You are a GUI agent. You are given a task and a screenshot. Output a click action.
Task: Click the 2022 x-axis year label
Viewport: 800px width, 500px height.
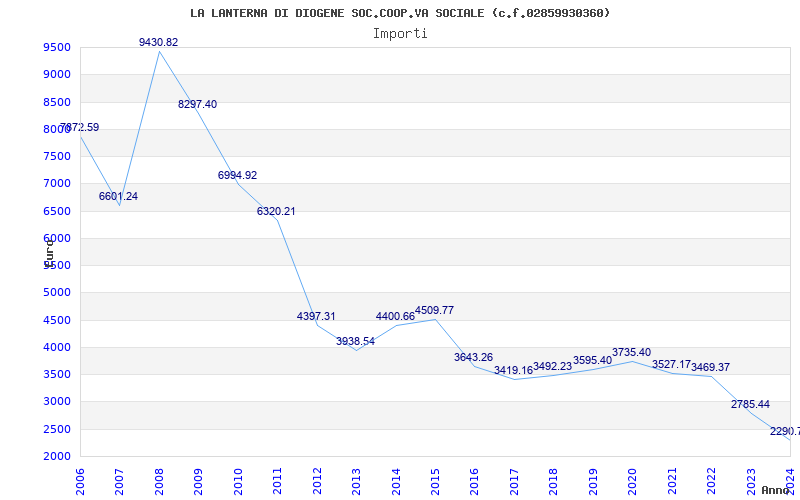pyautogui.click(x=712, y=481)
